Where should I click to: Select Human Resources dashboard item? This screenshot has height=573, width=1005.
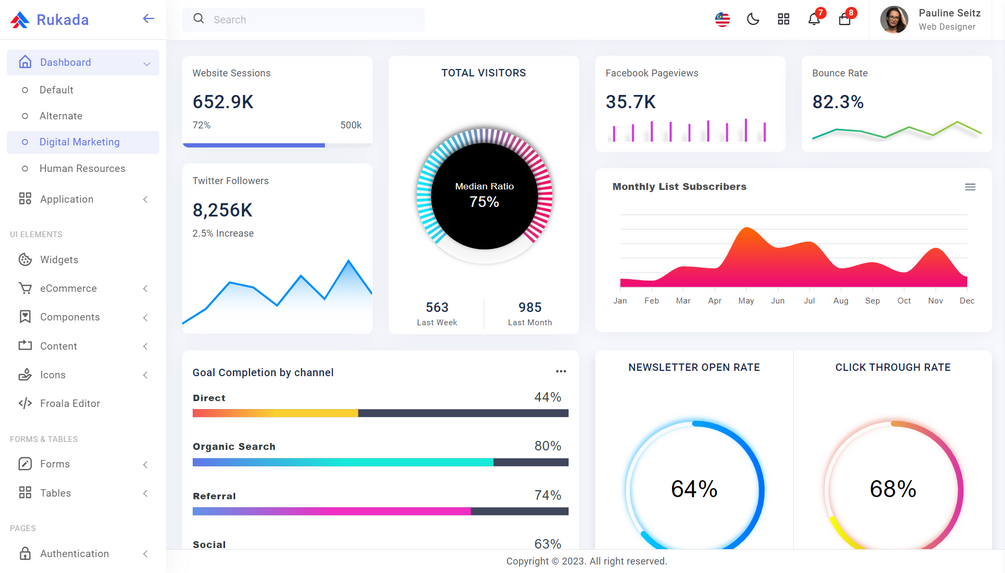tap(83, 169)
